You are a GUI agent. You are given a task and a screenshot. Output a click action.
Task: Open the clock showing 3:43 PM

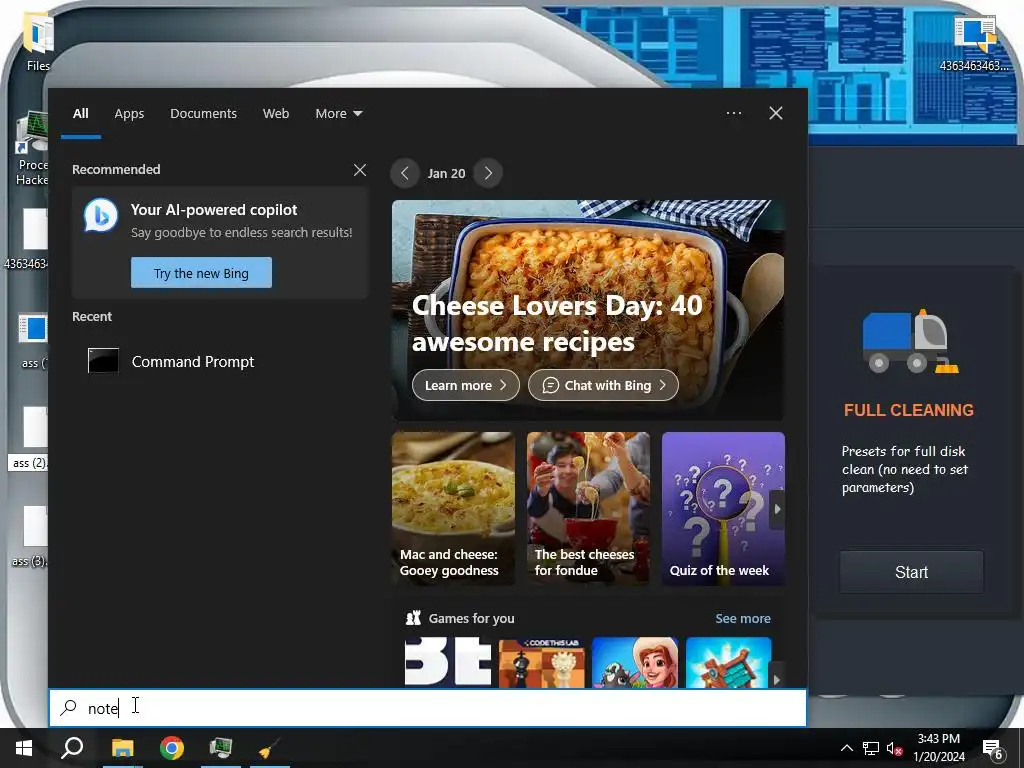(938, 748)
